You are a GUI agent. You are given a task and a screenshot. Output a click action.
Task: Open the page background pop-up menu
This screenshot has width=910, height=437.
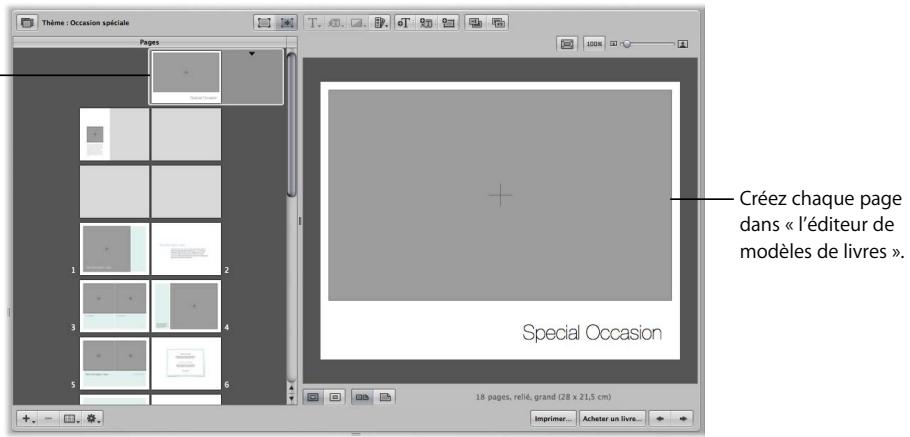point(380,23)
